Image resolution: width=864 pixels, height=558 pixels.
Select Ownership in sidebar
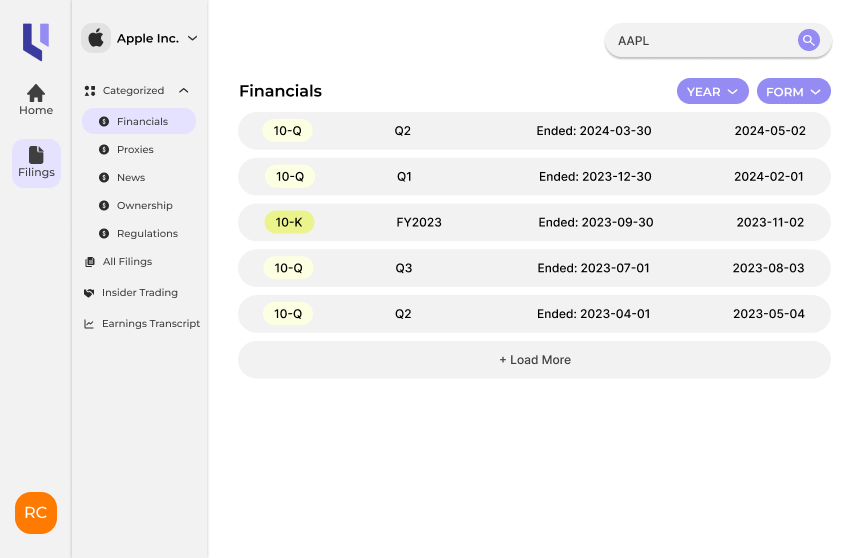point(144,205)
